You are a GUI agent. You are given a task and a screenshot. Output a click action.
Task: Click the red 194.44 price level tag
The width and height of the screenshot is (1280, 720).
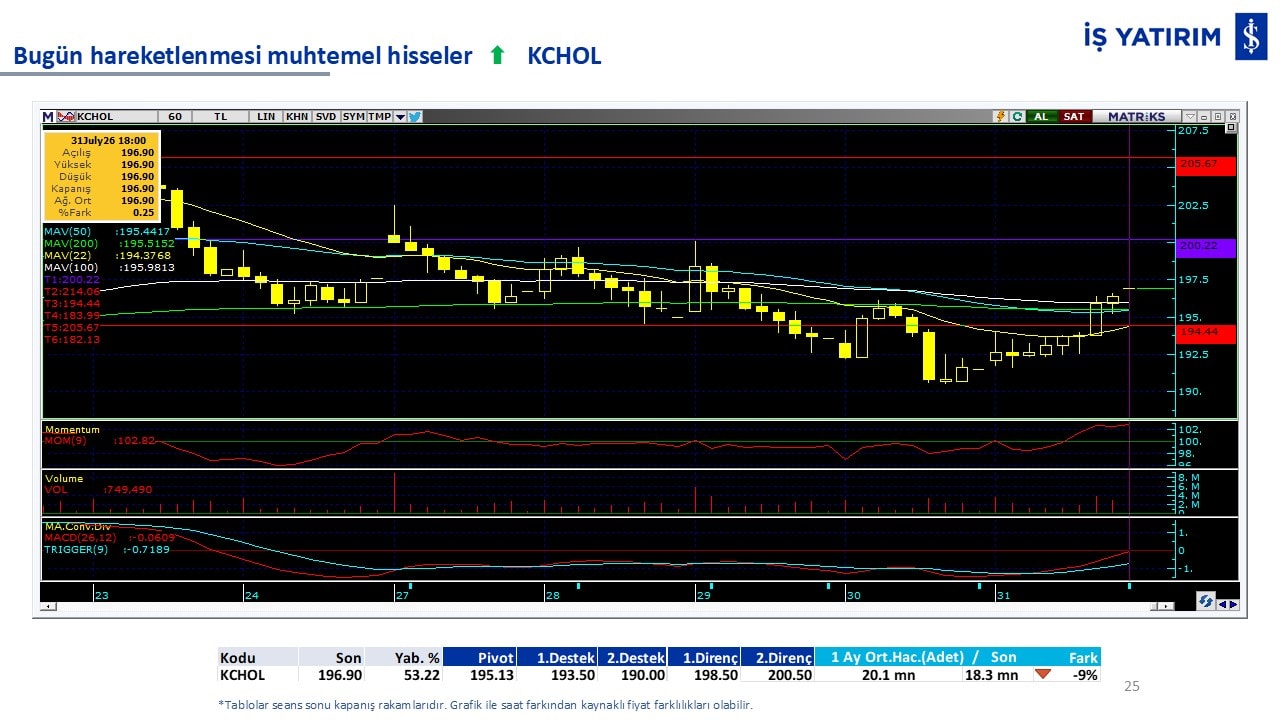(x=1206, y=334)
